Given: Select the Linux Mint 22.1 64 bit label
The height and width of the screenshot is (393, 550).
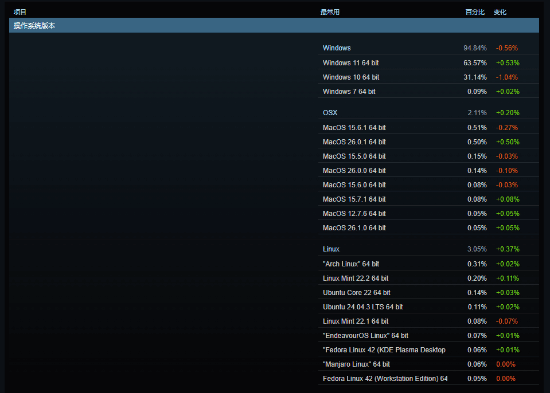Looking at the screenshot, I should 356,321.
